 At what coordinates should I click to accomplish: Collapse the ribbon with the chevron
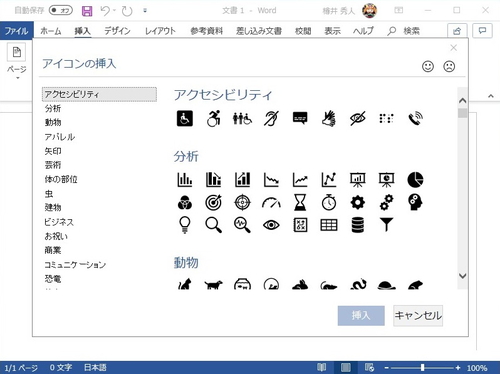coord(491,96)
